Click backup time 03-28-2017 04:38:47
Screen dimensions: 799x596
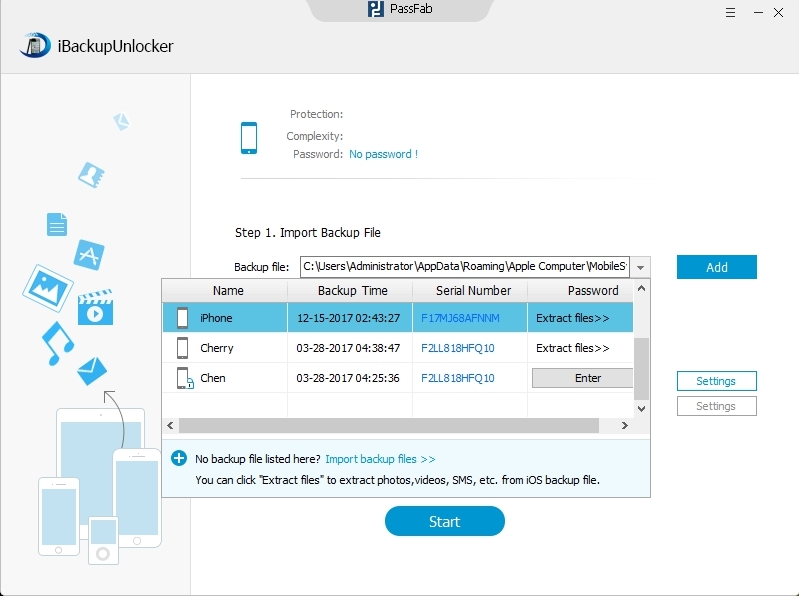click(x=348, y=348)
